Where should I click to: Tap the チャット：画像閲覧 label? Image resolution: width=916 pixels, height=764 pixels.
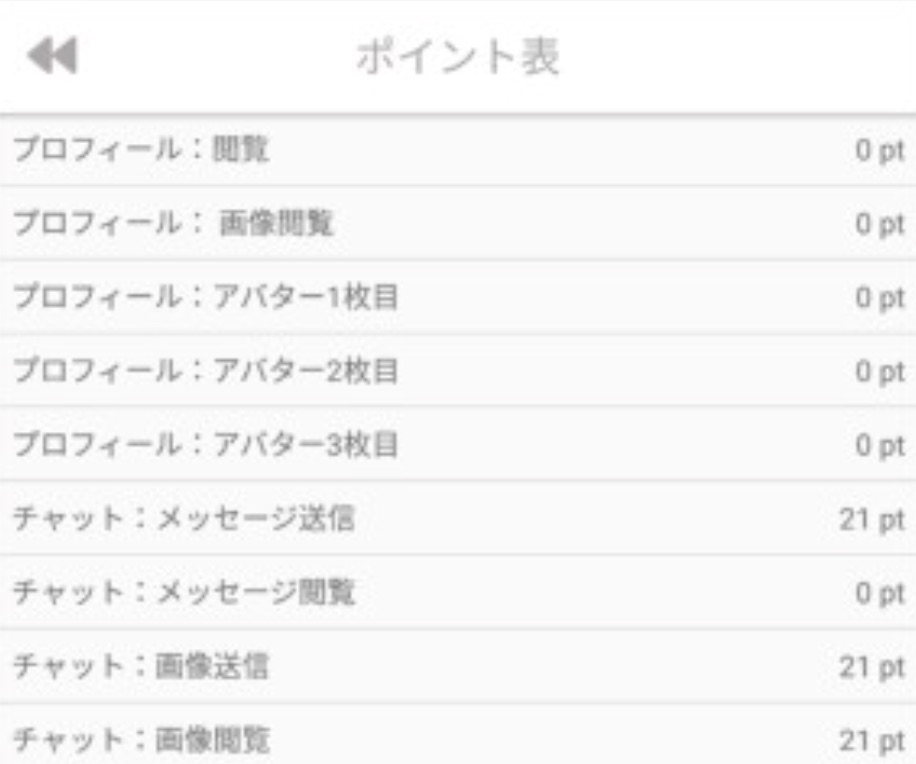140,741
